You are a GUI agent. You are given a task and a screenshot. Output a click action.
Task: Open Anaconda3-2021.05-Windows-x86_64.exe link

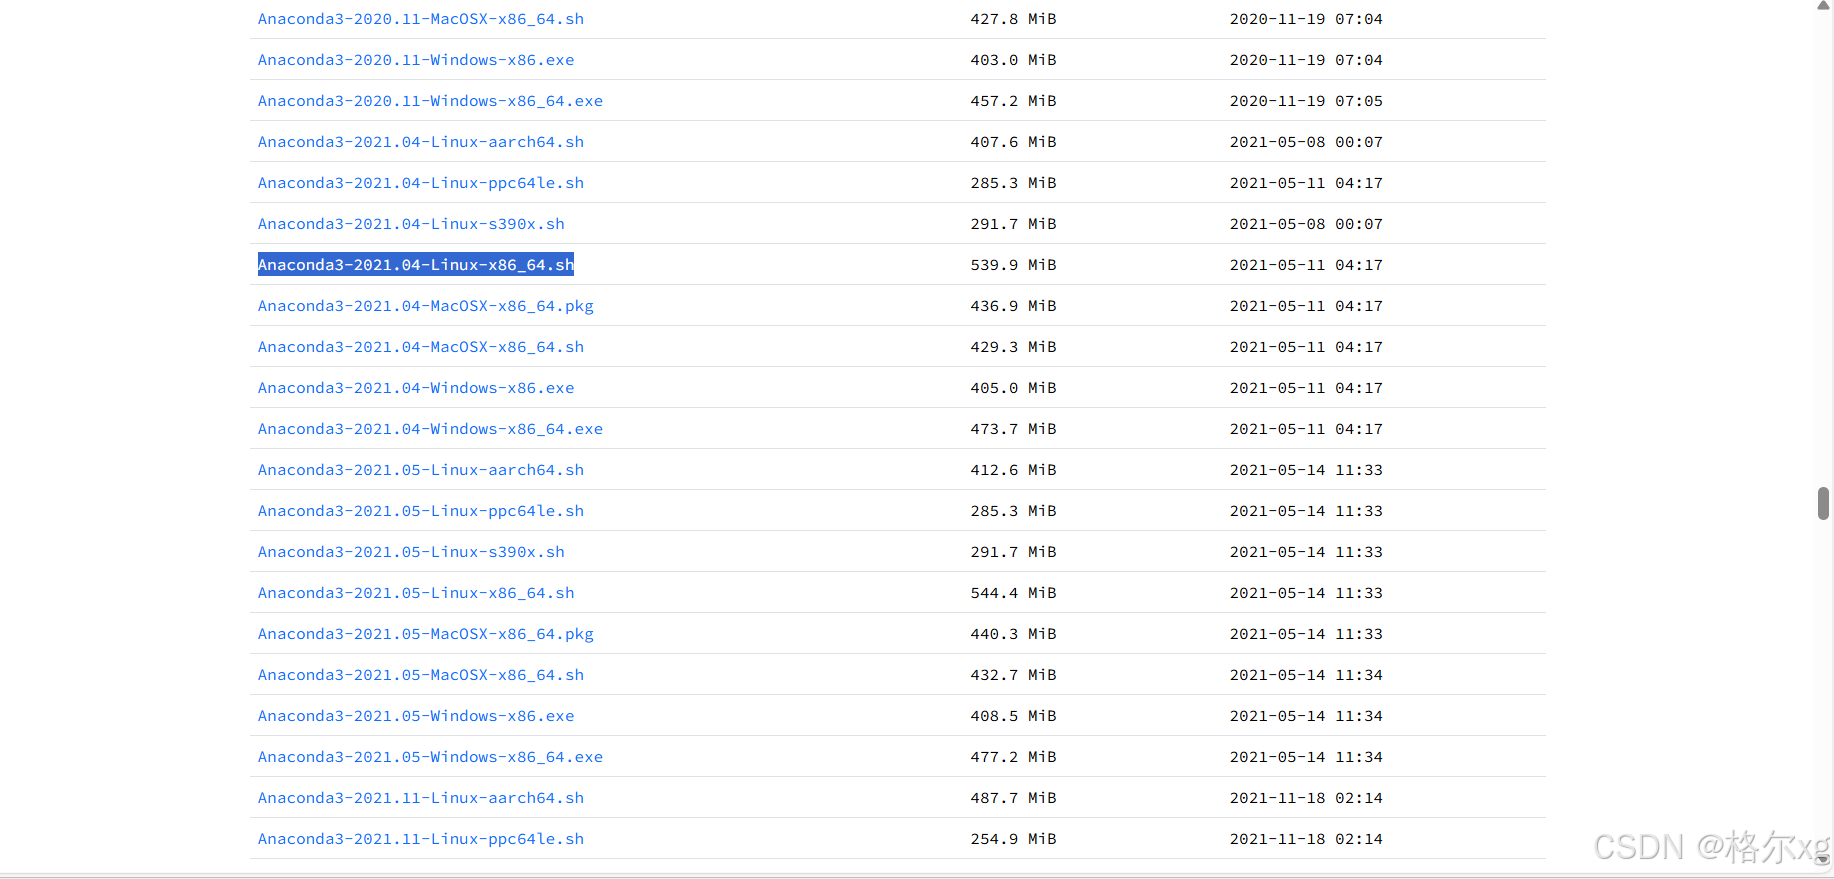pyautogui.click(x=430, y=757)
